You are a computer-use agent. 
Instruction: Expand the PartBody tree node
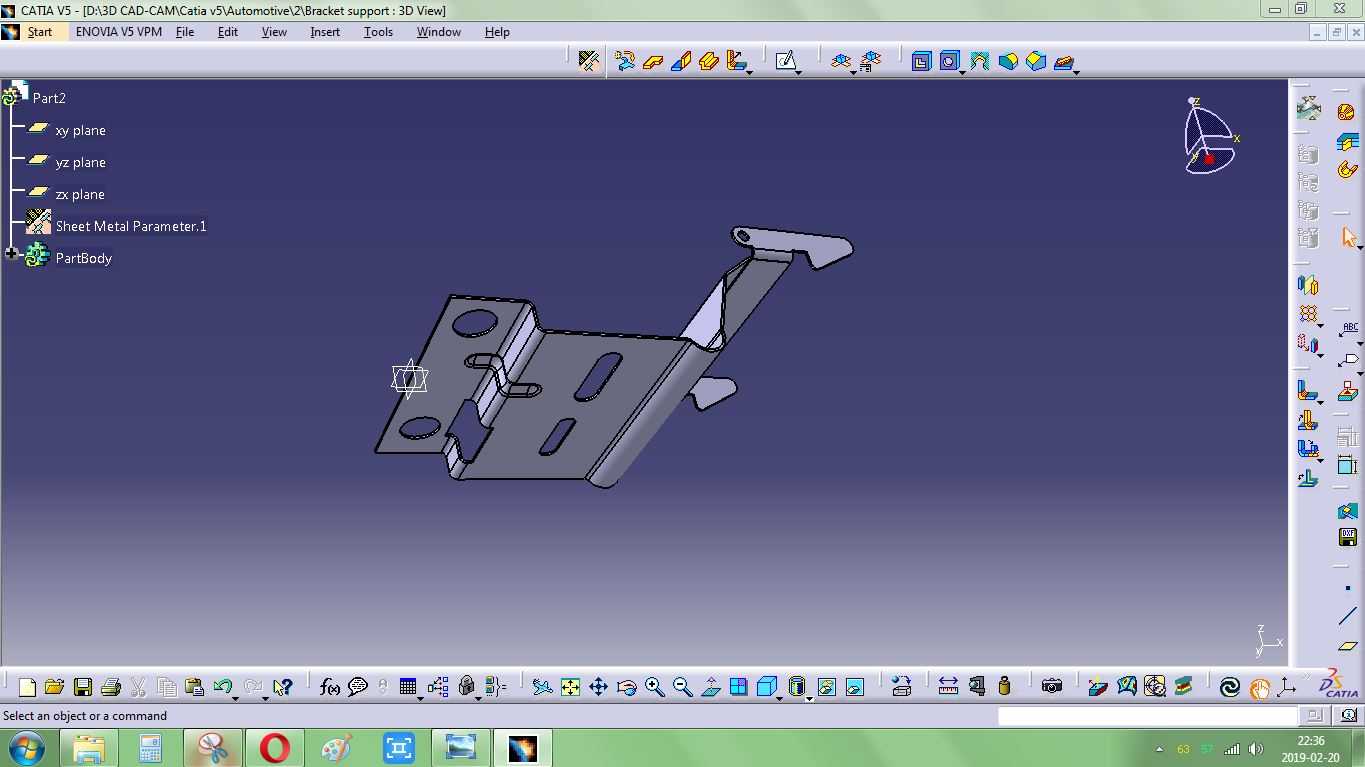(12, 255)
